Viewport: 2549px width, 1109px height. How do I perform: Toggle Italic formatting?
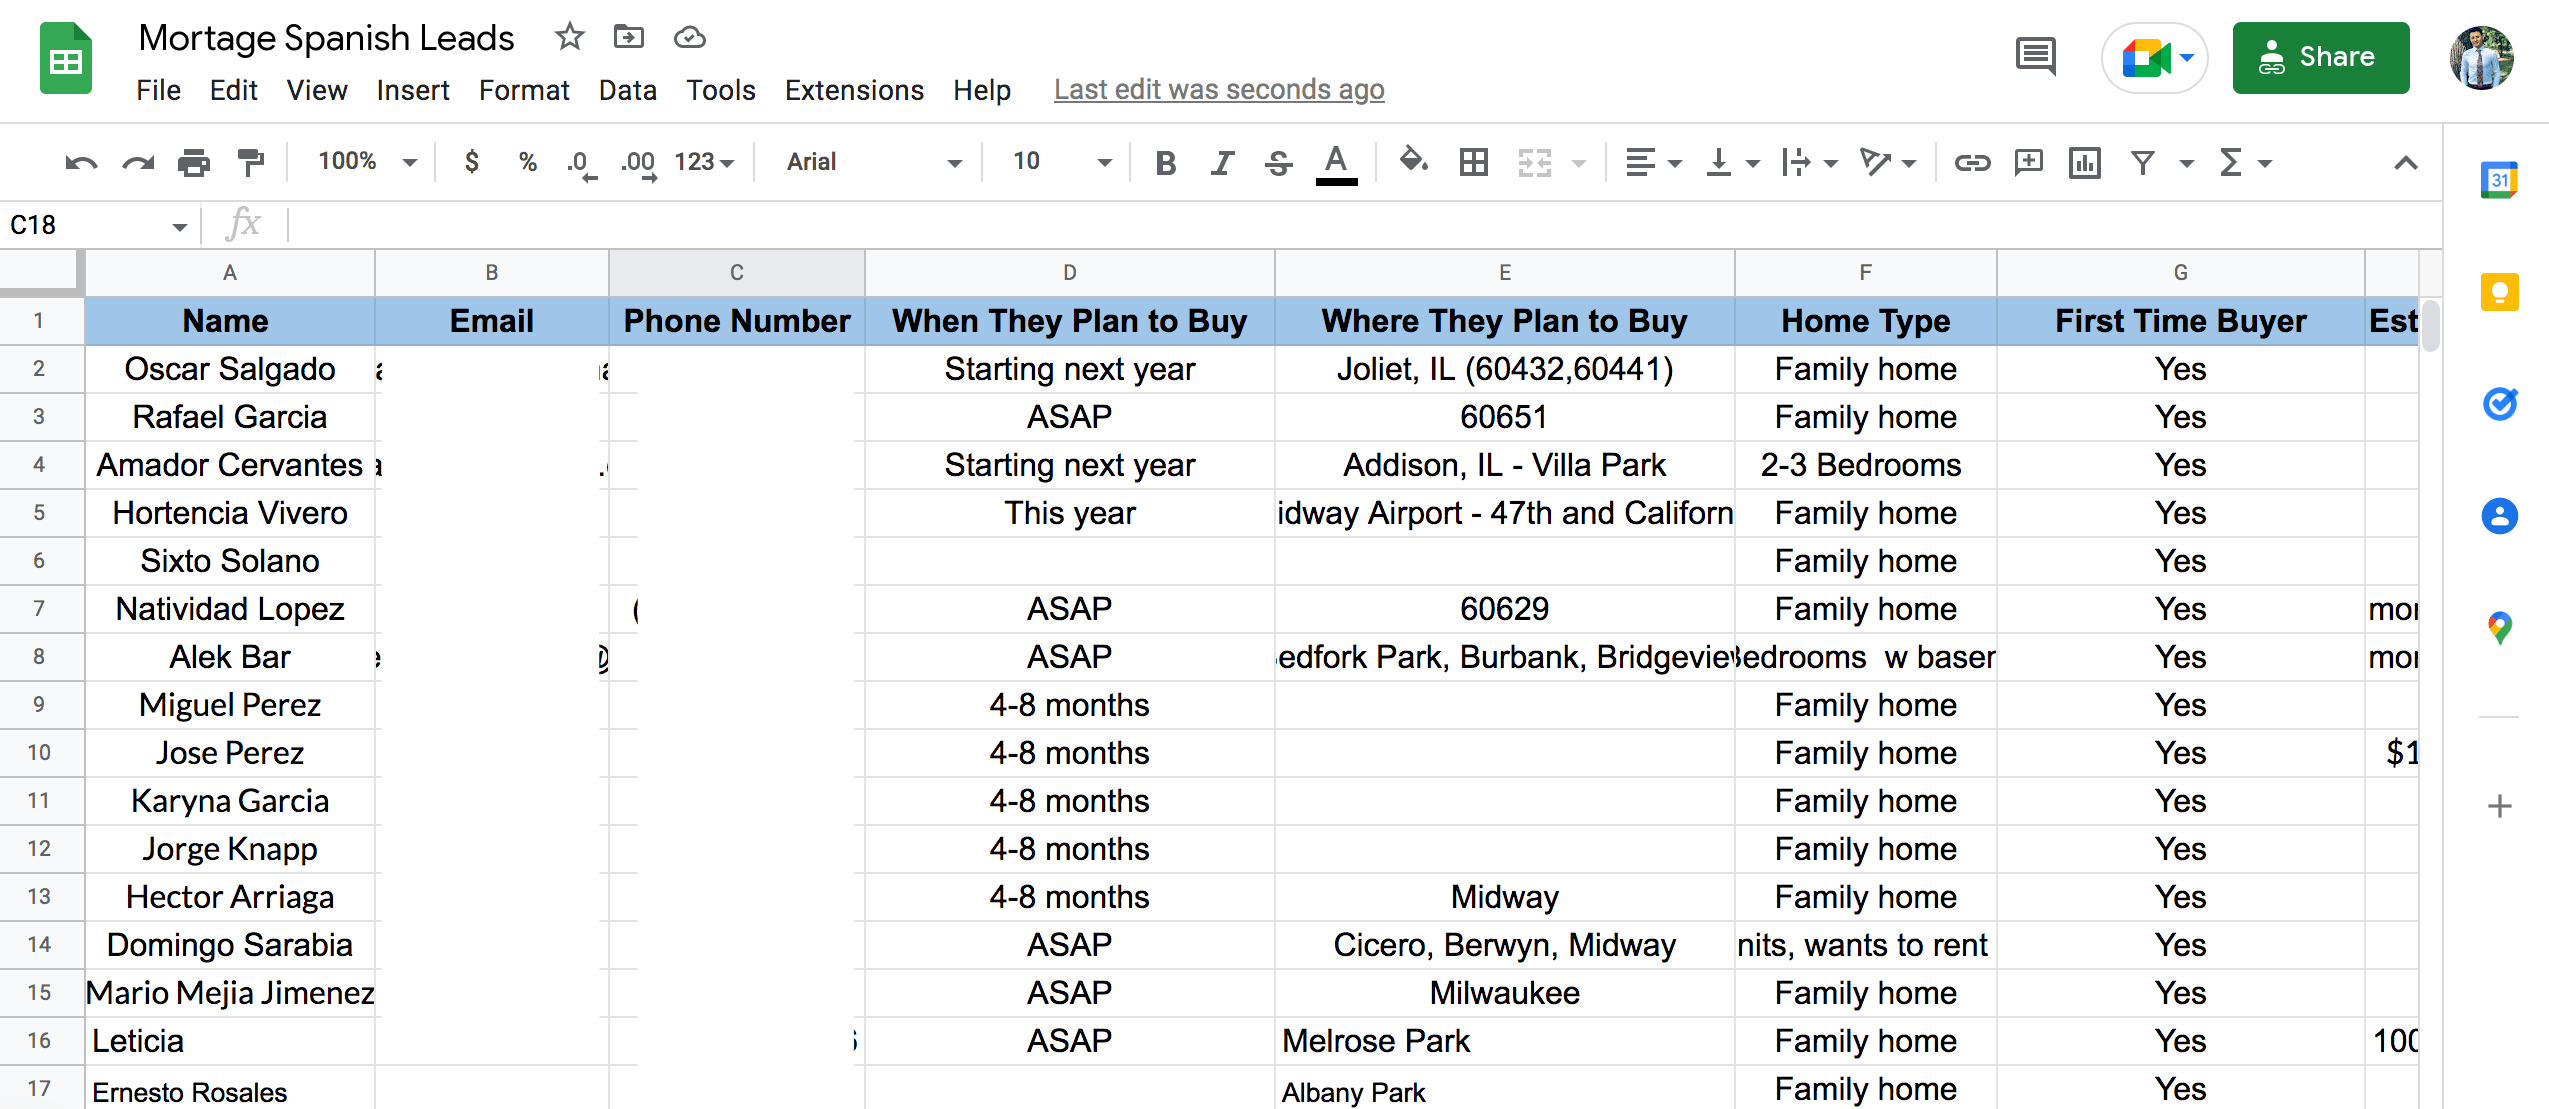coord(1221,162)
